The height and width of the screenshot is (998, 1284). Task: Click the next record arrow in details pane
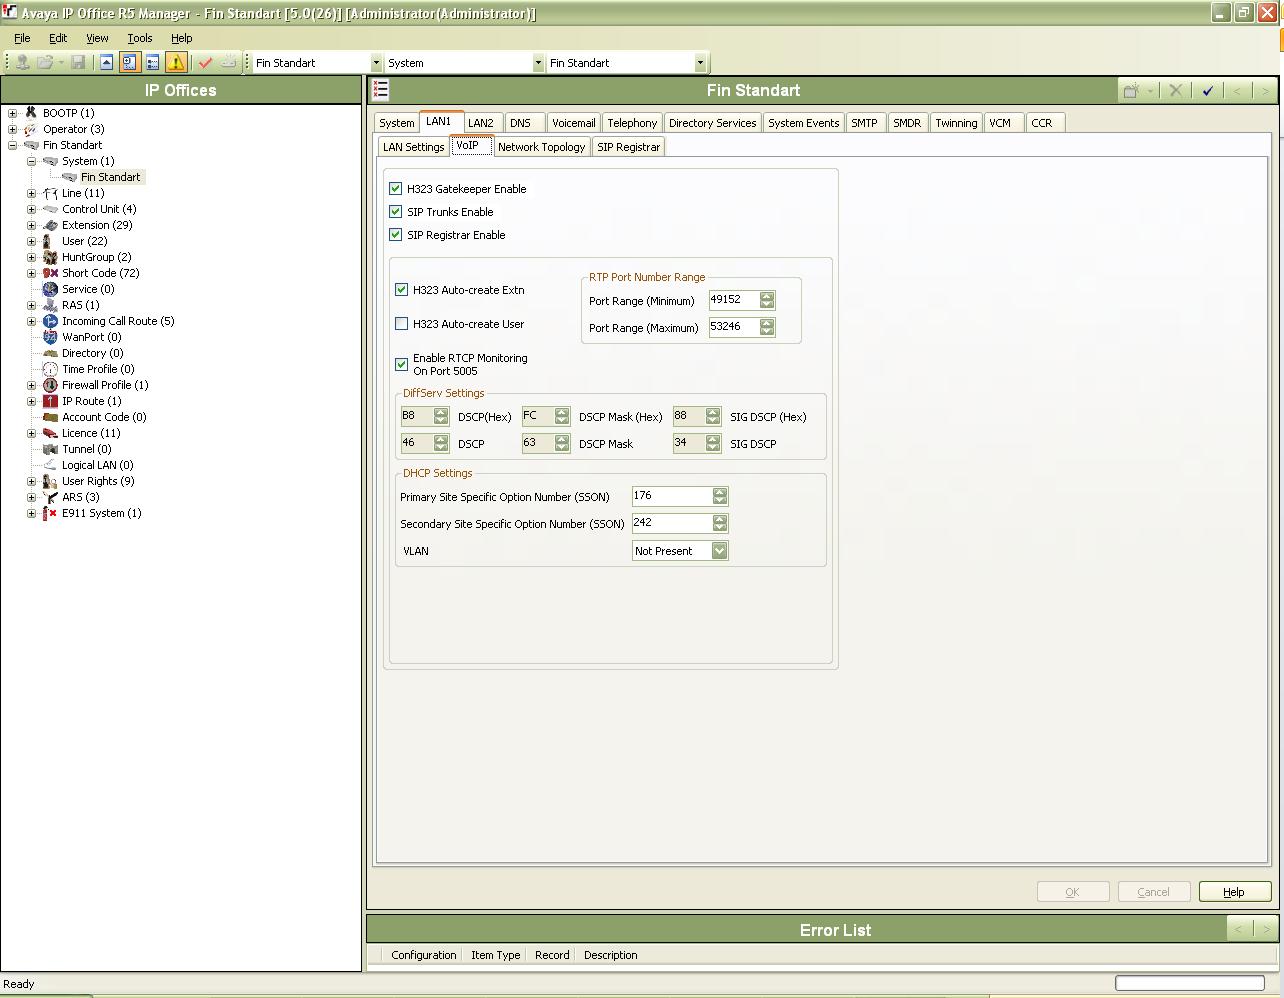click(x=1265, y=90)
